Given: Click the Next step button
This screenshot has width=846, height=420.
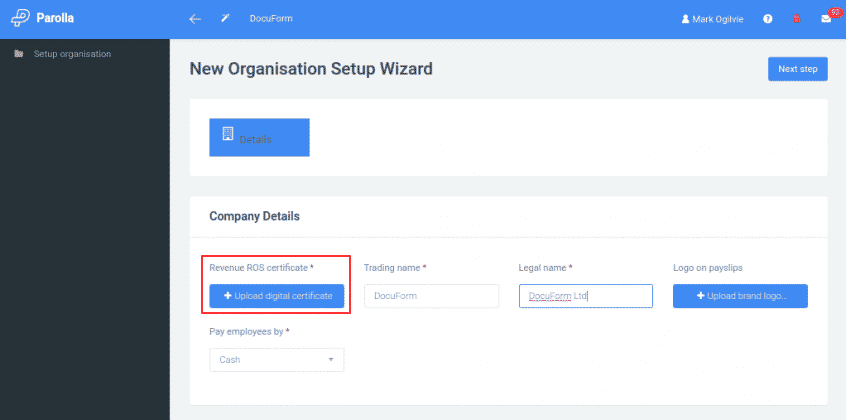Looking at the screenshot, I should coord(797,69).
